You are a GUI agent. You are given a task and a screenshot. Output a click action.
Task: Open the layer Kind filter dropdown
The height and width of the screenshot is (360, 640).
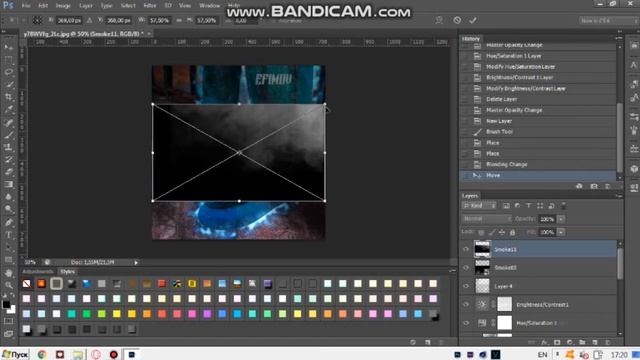tap(479, 206)
